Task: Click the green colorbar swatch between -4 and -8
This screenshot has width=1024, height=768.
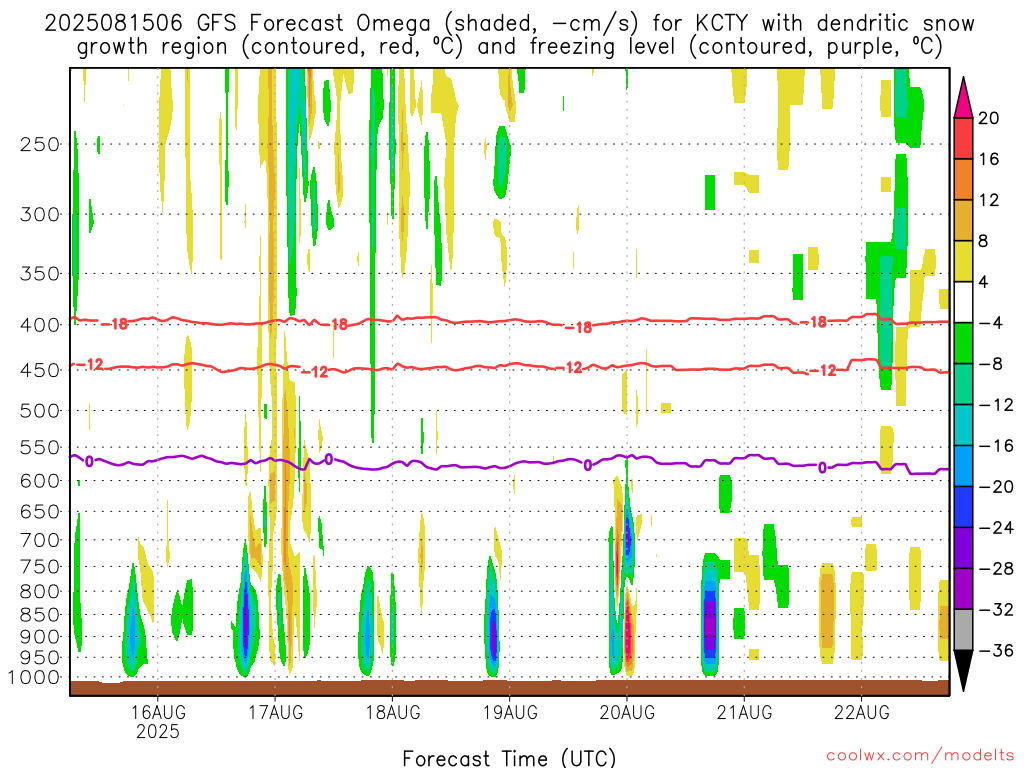Action: point(963,343)
